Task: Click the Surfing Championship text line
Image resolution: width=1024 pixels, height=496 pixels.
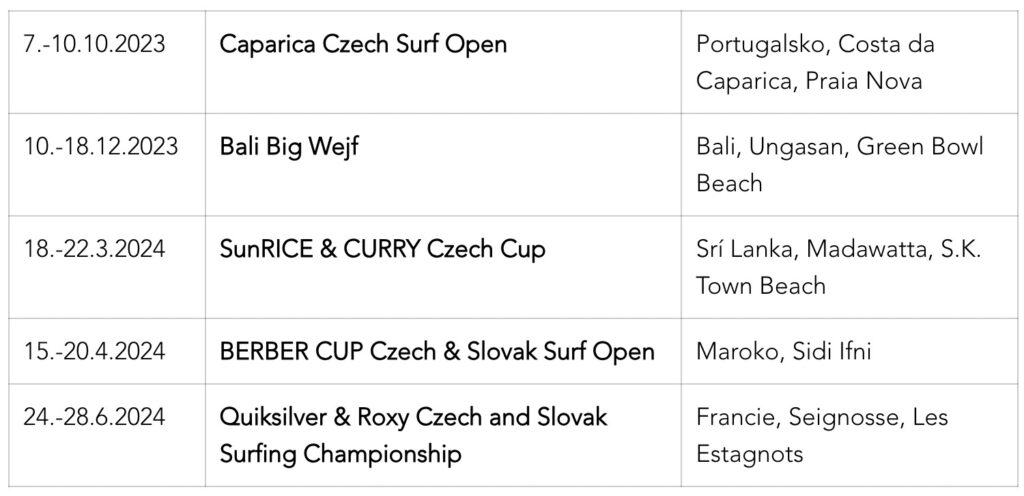Action: pyautogui.click(x=340, y=454)
